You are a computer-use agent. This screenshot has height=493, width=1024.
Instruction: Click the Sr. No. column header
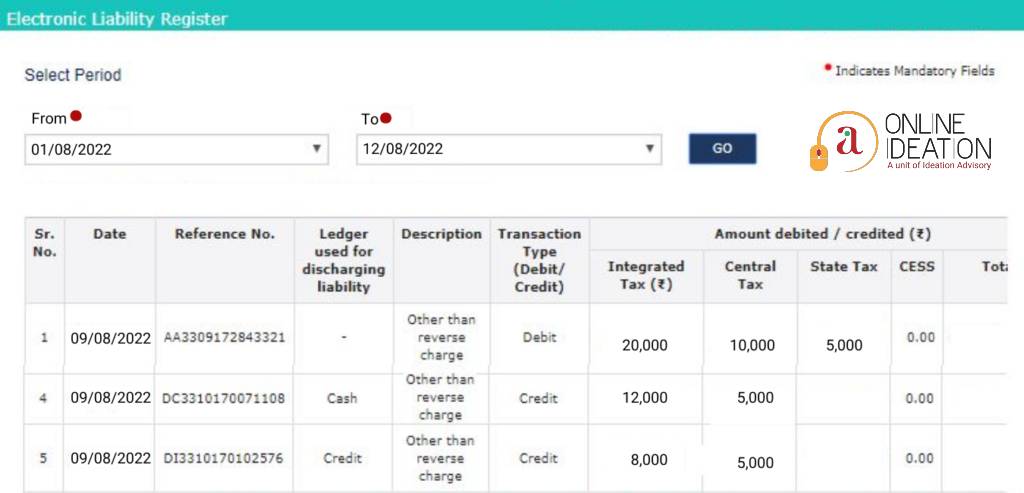[44, 243]
